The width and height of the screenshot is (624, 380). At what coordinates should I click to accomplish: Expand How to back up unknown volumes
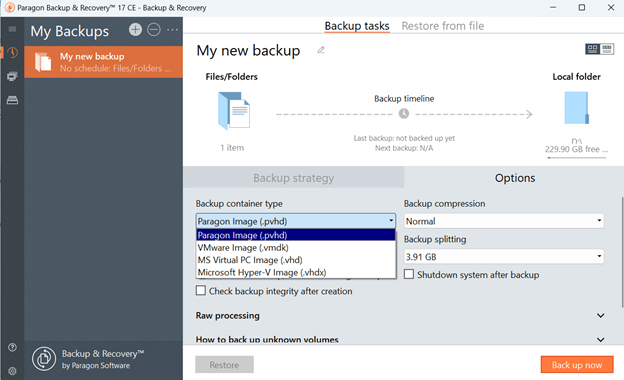[601, 339]
